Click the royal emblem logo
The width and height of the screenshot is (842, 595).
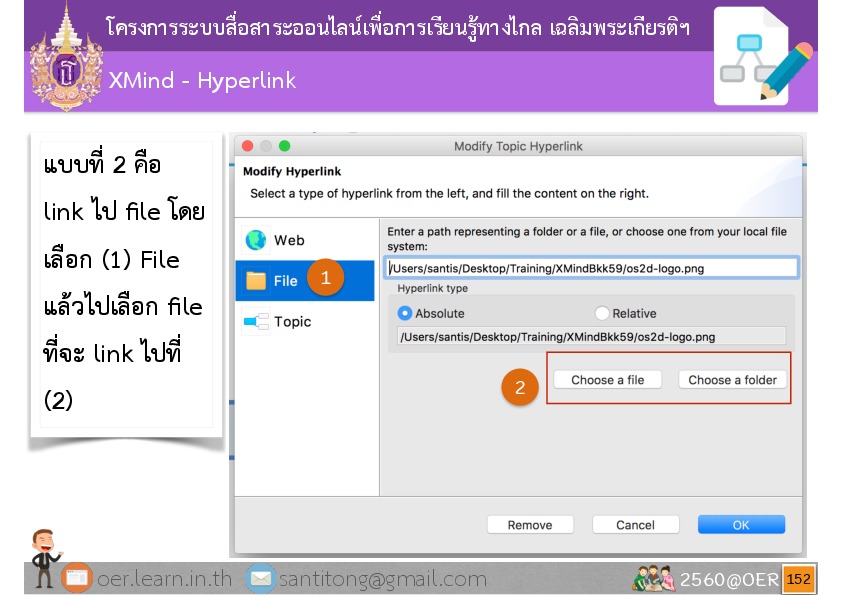(x=65, y=60)
